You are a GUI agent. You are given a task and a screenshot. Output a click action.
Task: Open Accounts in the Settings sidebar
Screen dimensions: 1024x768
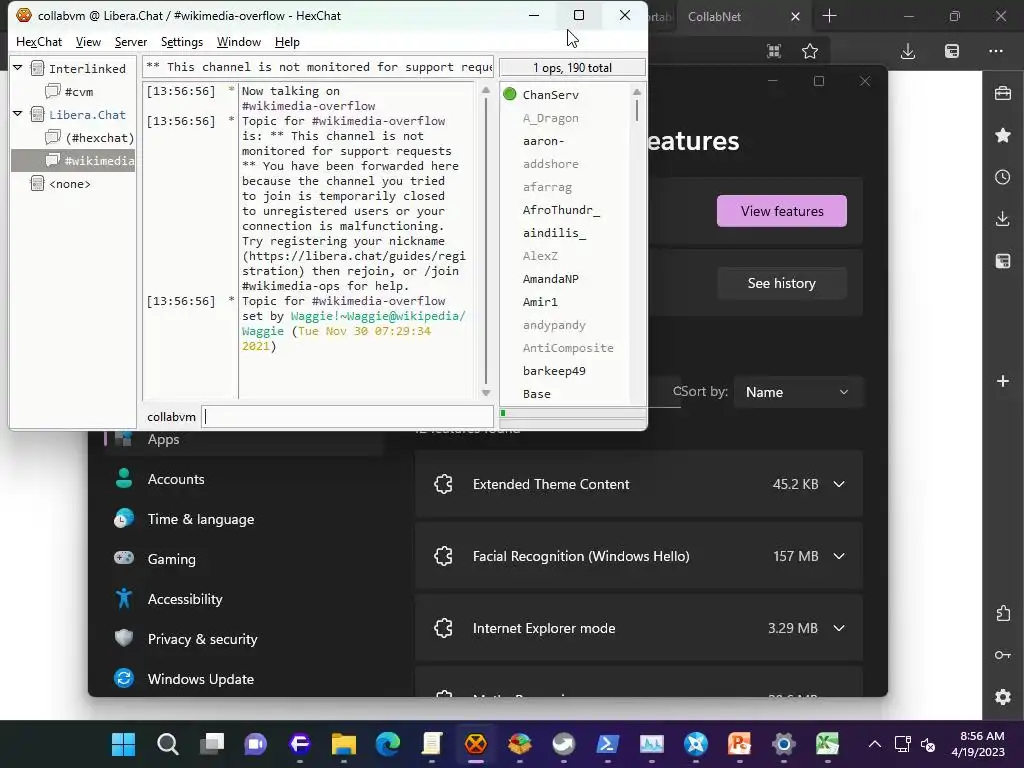176,479
